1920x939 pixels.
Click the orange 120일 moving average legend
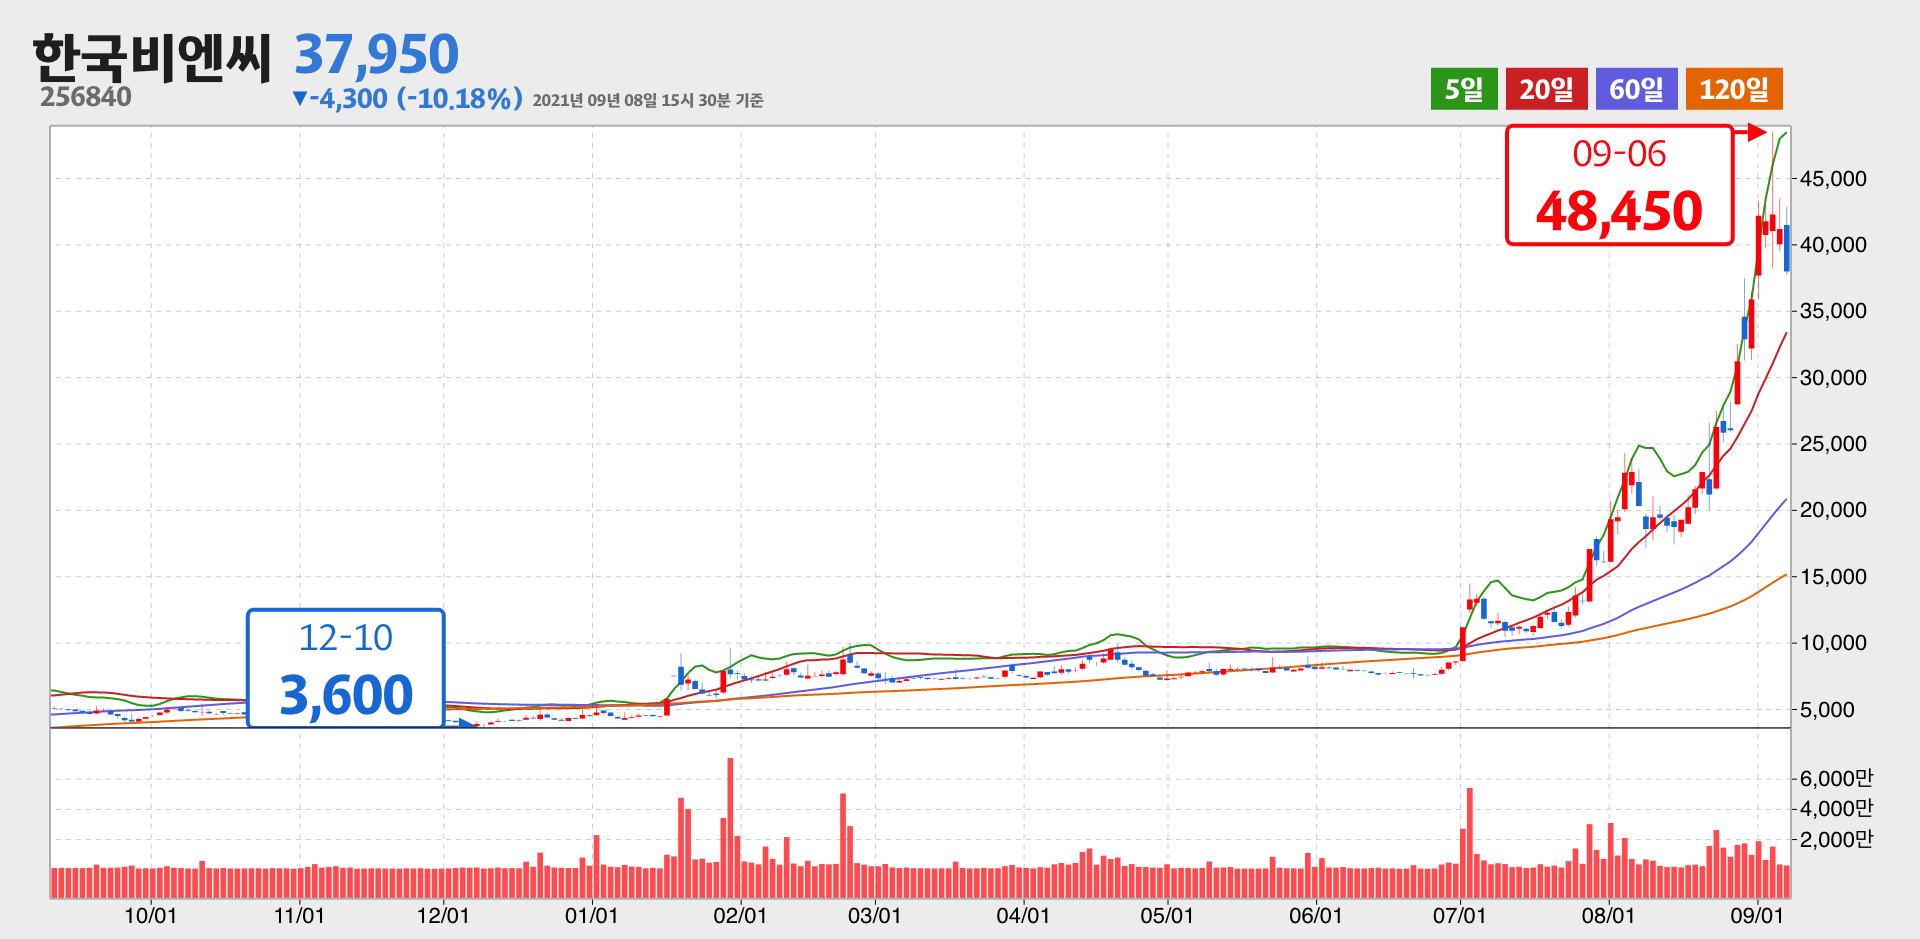pyautogui.click(x=1734, y=89)
